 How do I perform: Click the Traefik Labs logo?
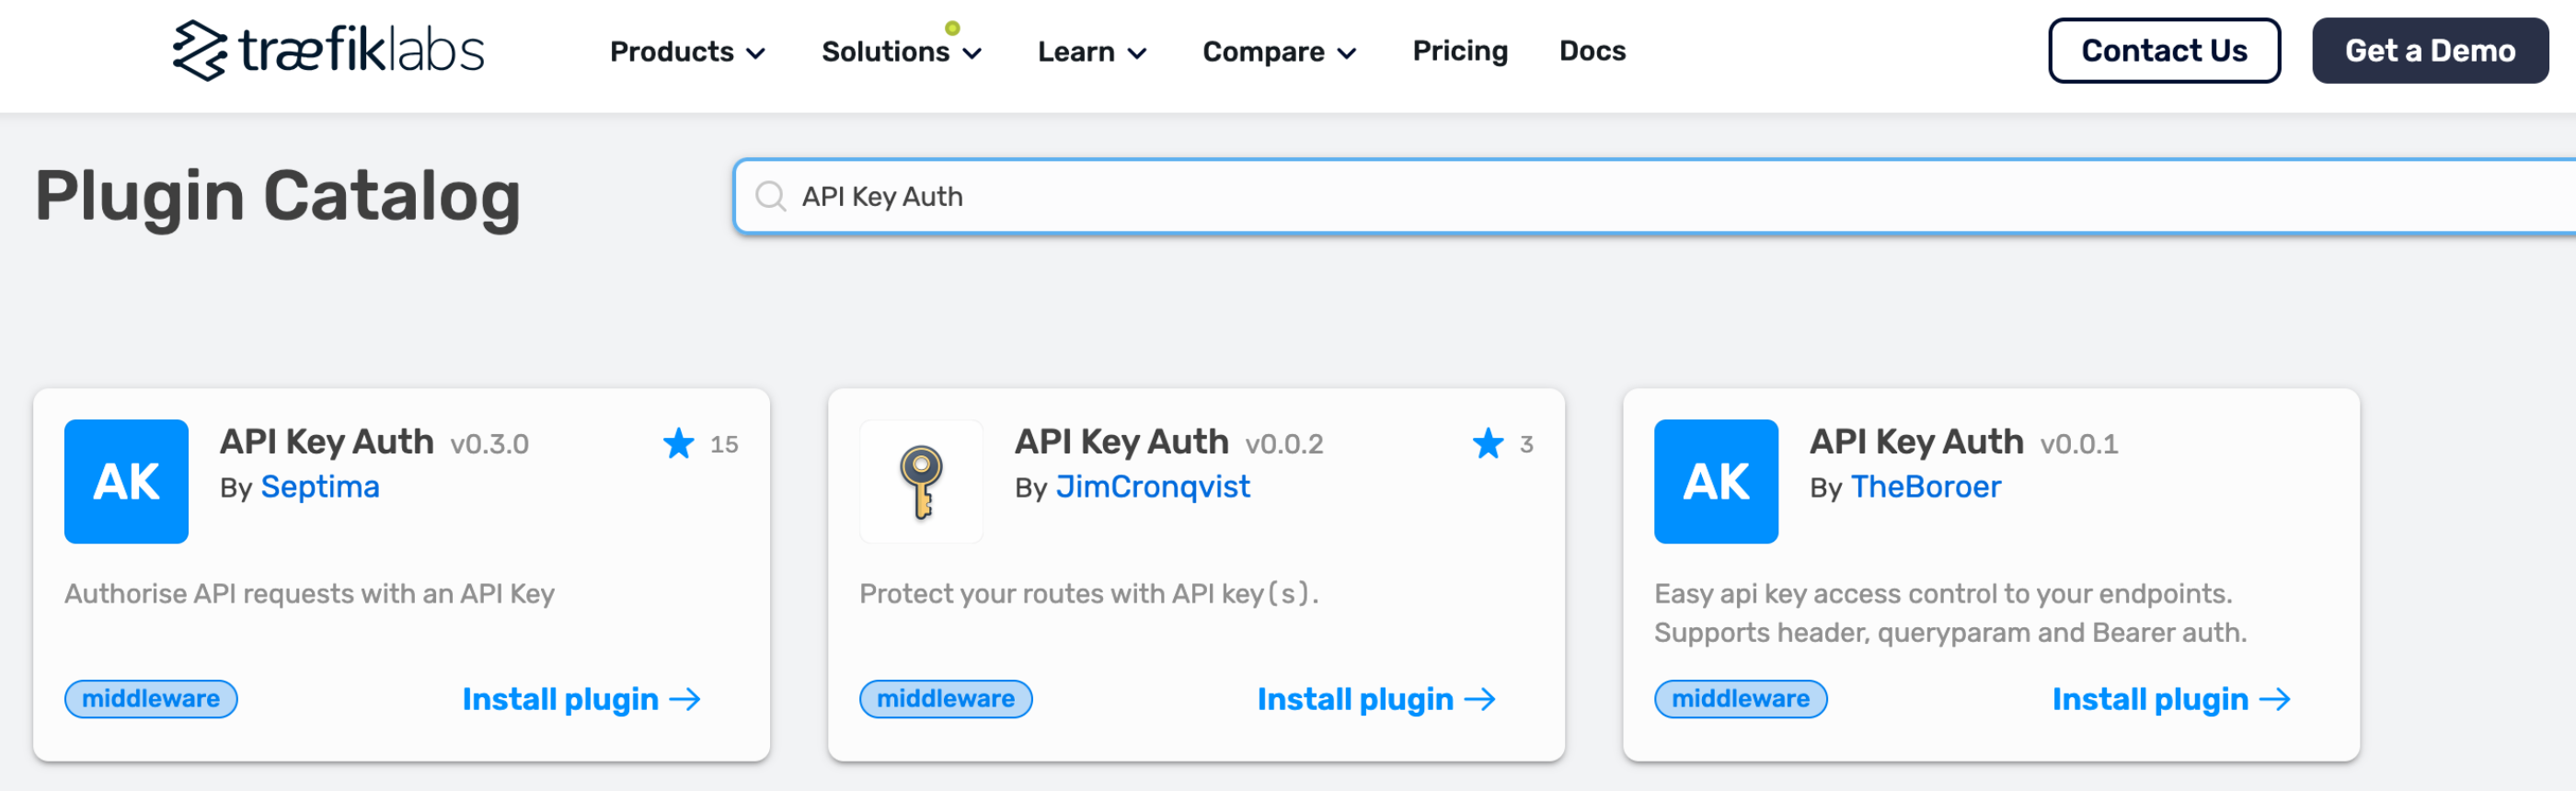[x=328, y=50]
